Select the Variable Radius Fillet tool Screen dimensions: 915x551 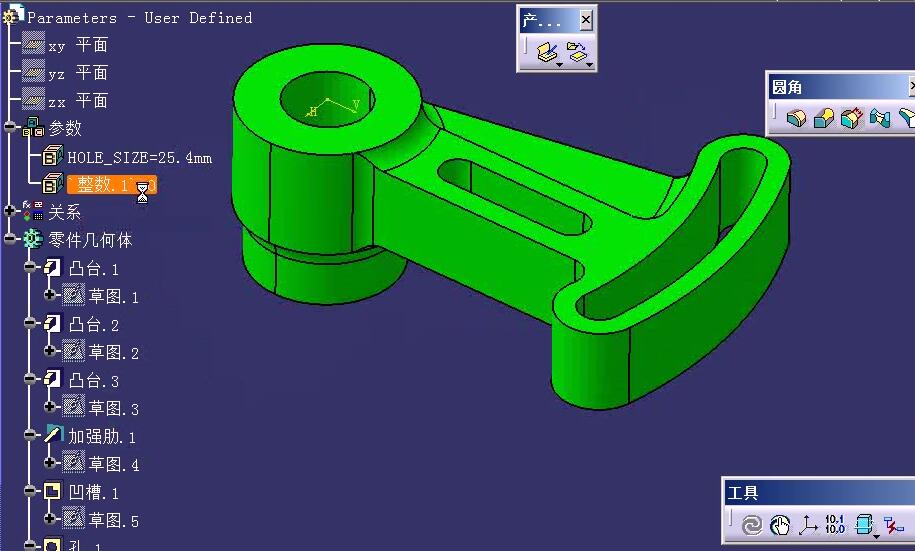[x=823, y=117]
